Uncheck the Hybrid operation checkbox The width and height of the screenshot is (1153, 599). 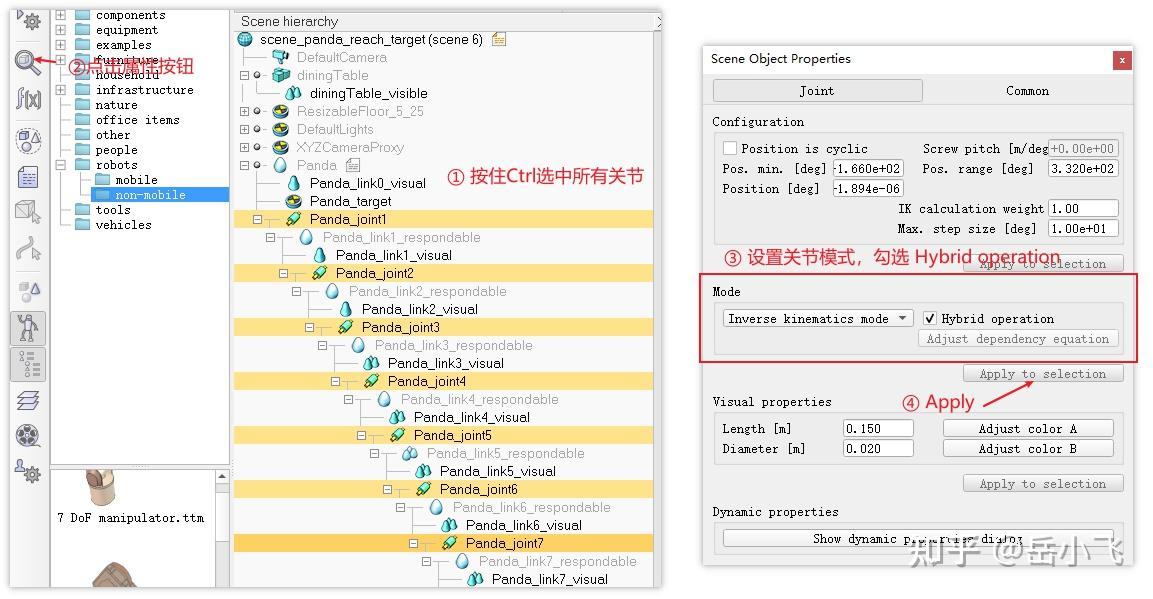[929, 318]
